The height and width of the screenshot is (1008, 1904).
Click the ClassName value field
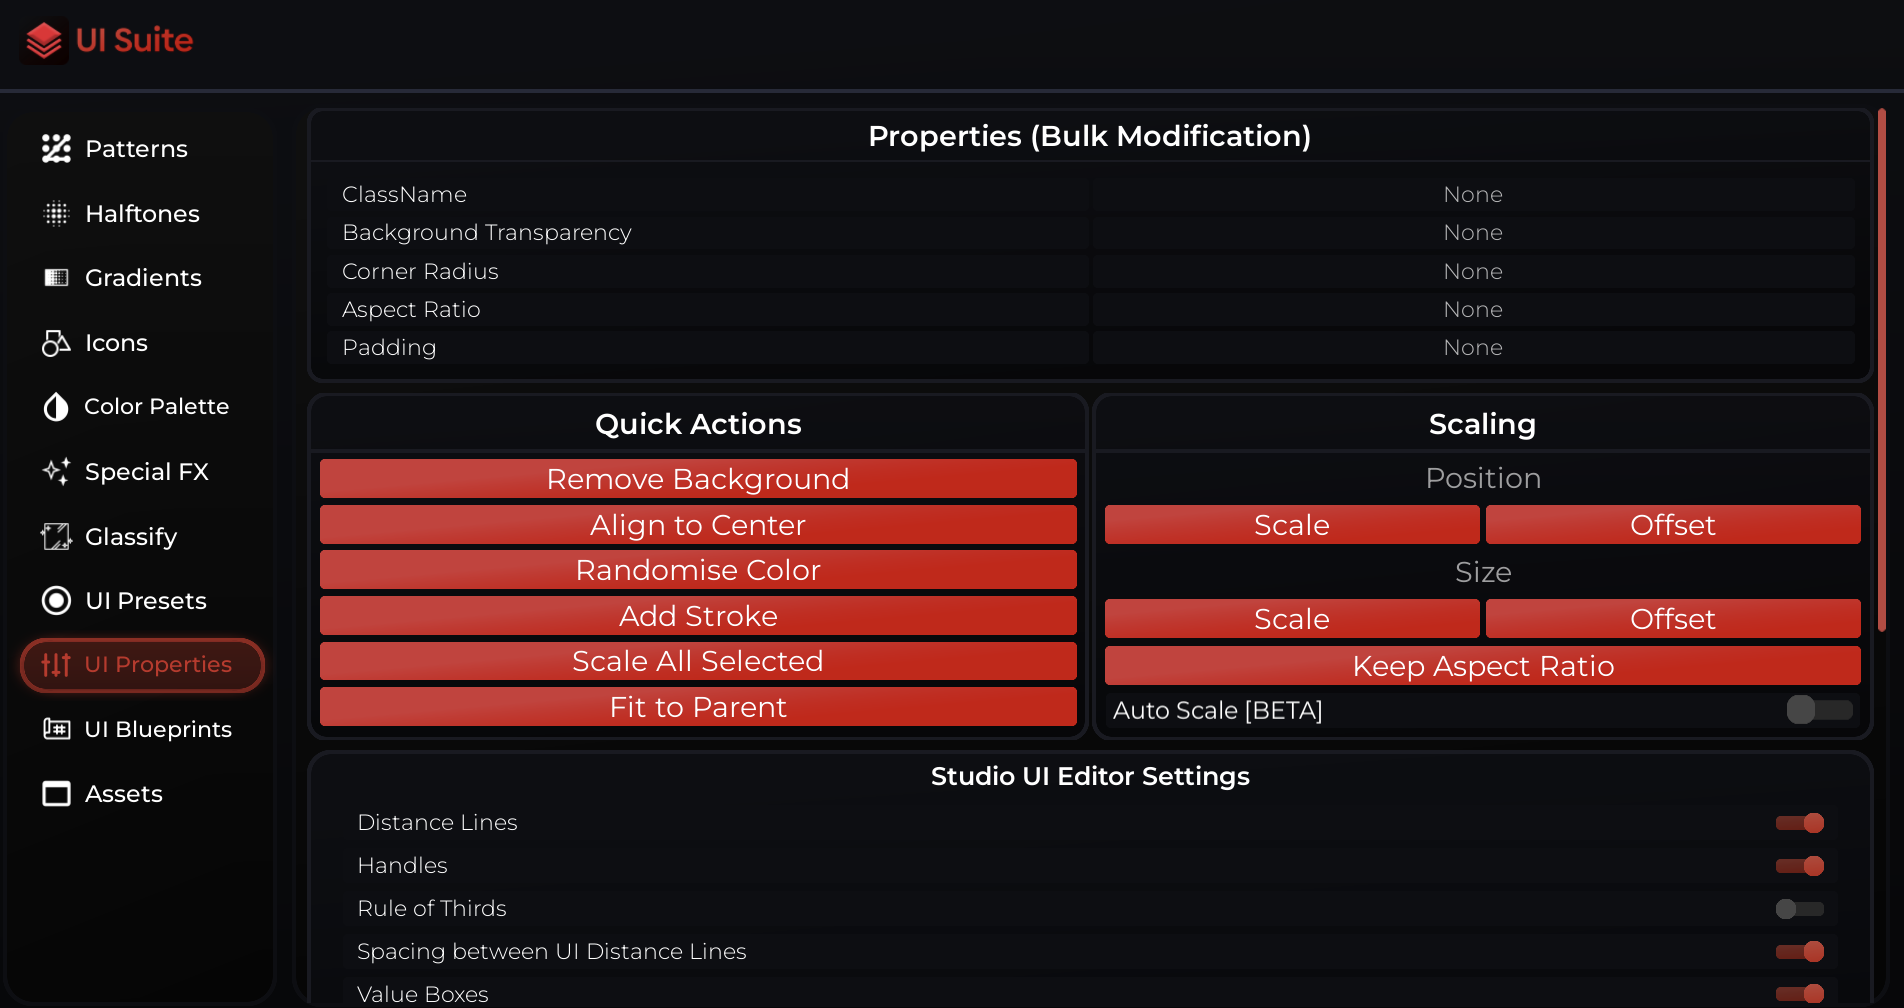click(1473, 194)
